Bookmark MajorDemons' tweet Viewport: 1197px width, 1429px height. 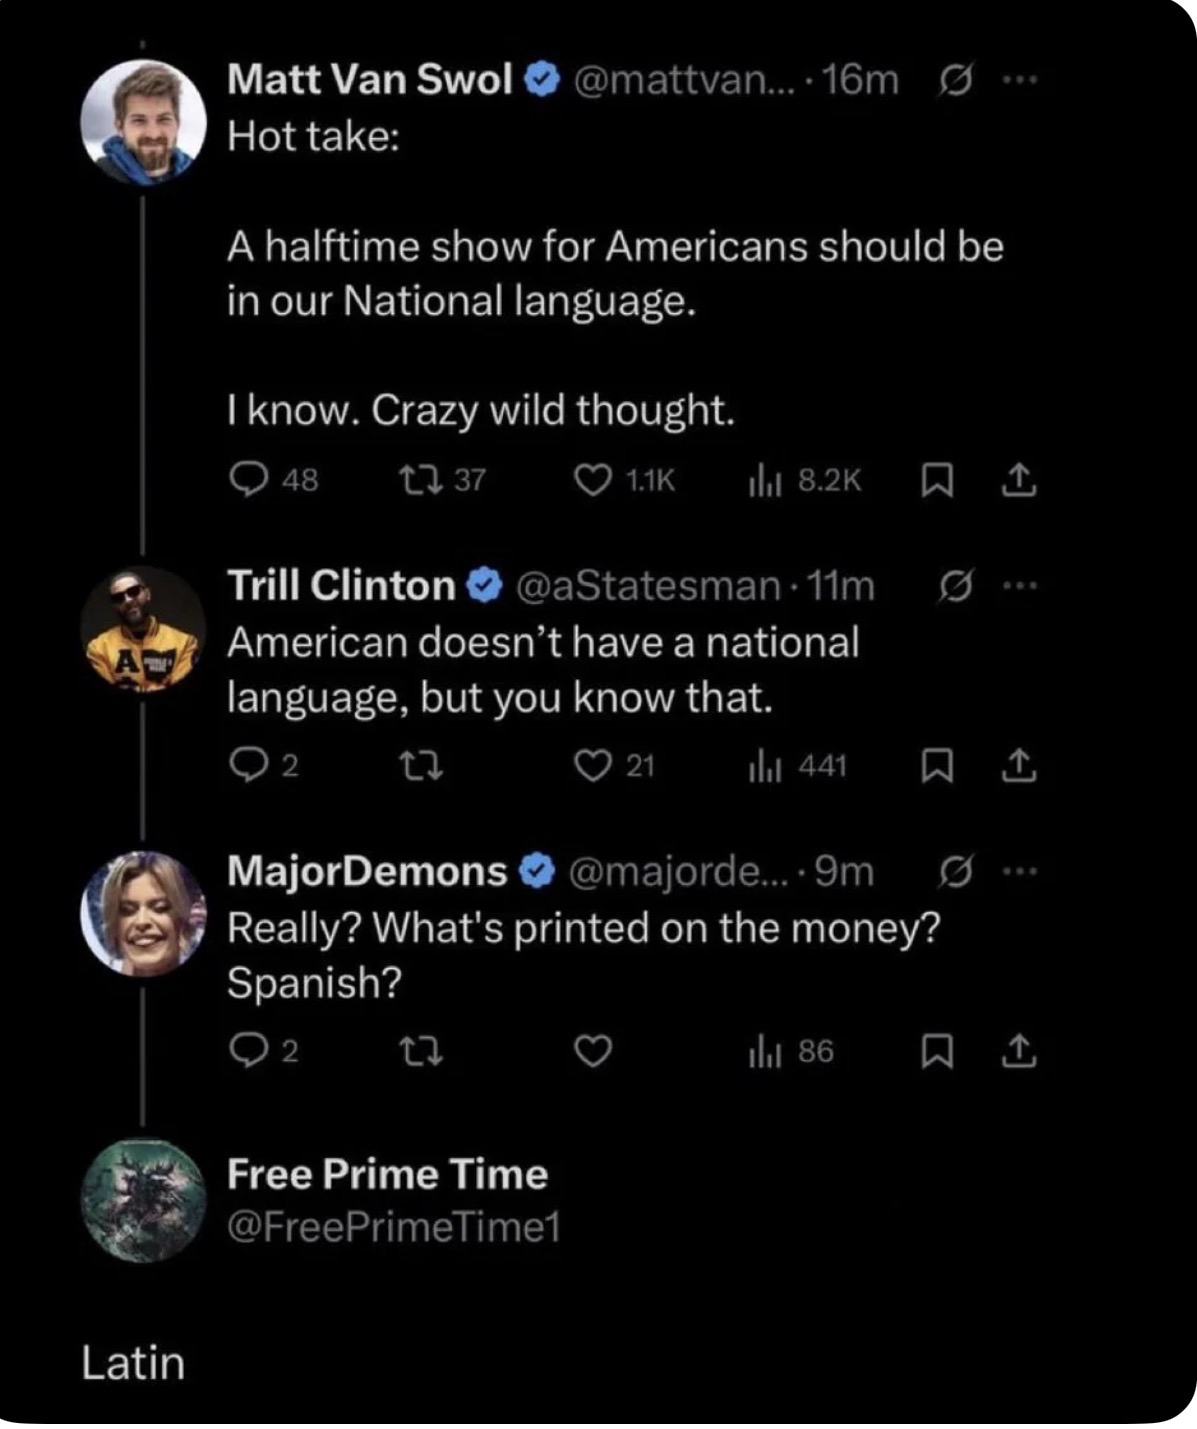click(936, 1051)
